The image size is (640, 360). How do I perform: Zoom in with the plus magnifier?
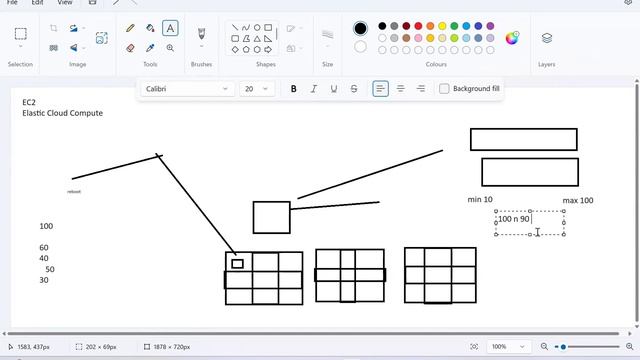(629, 347)
